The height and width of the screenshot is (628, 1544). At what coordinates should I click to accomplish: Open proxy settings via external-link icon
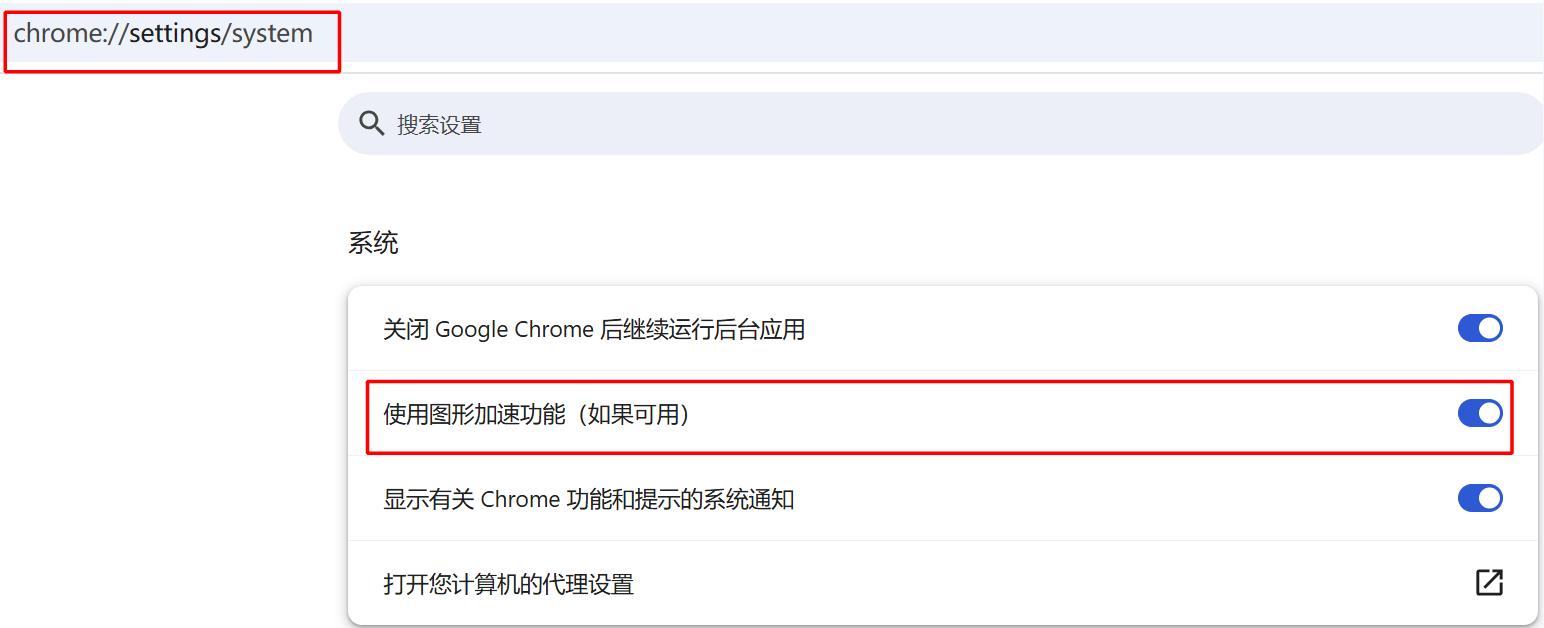tap(1489, 583)
